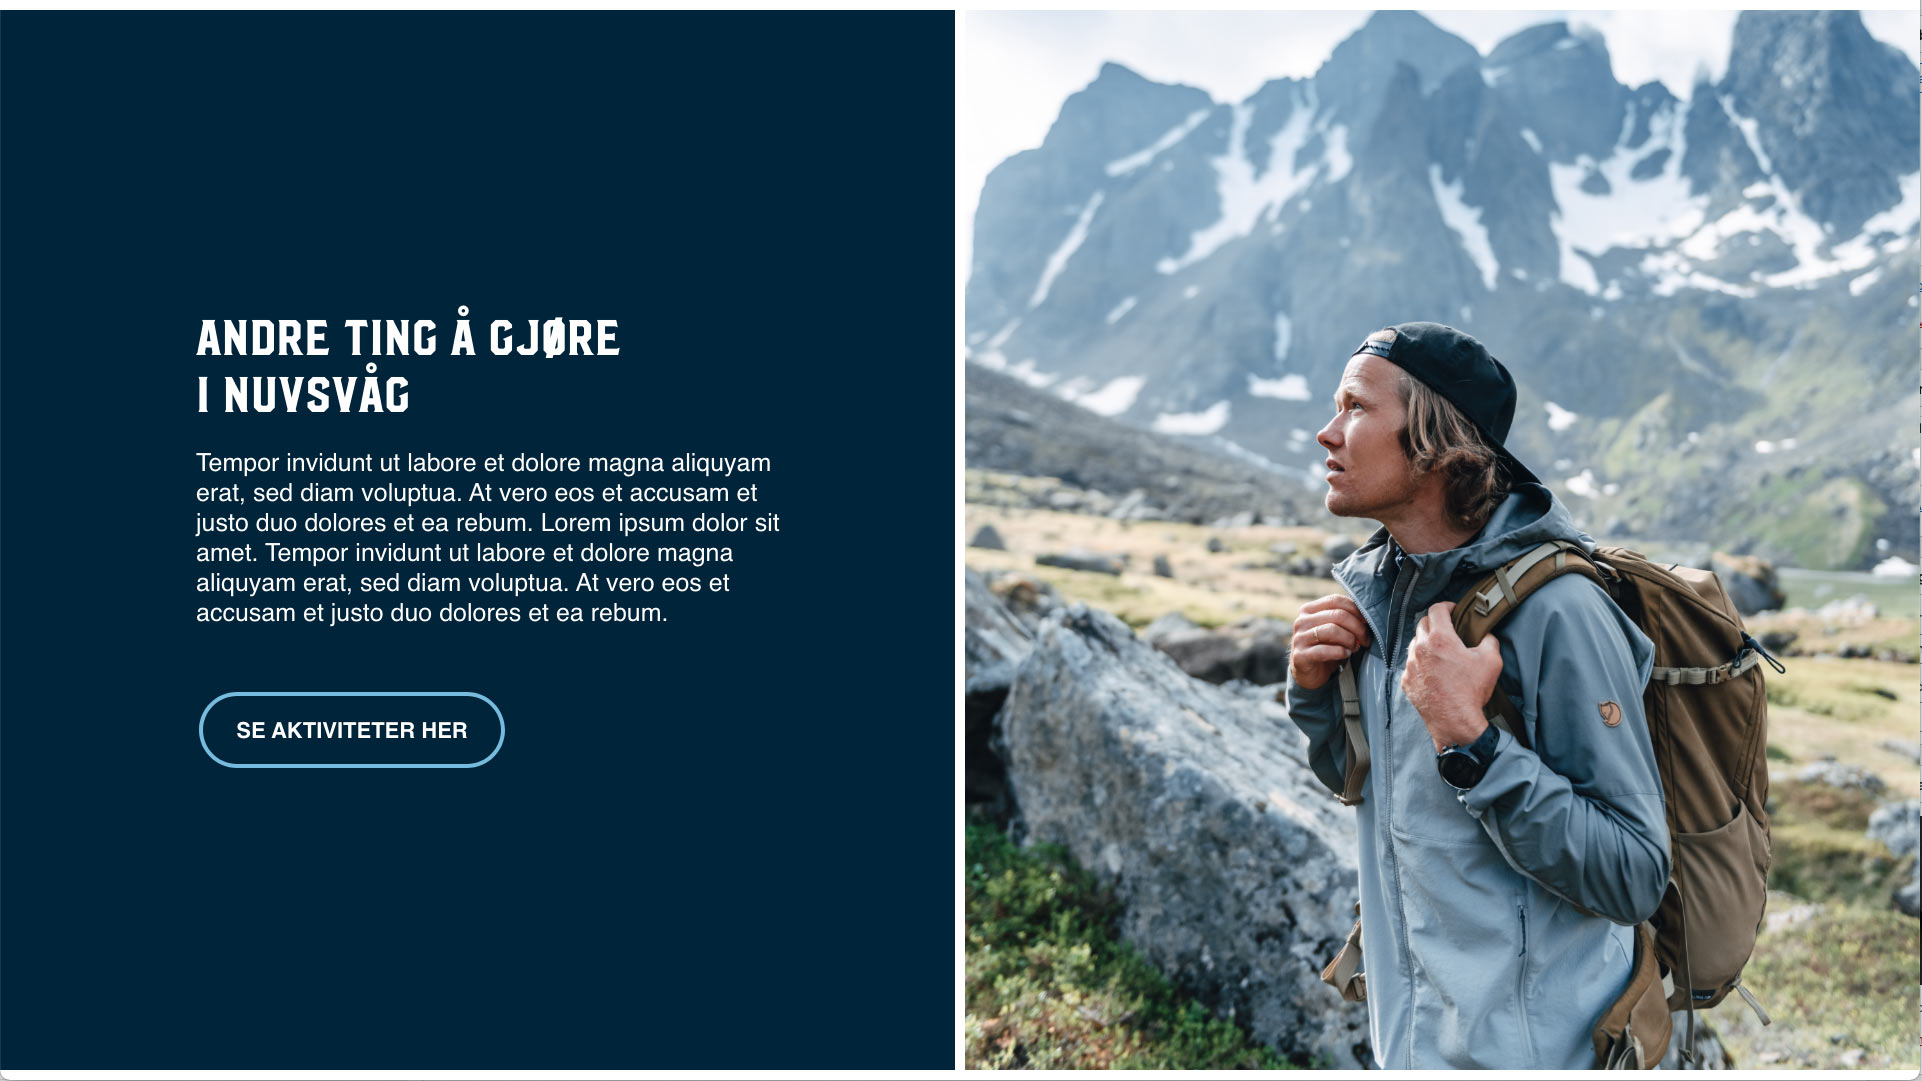
Task: Click the white divider between panels
Action: (x=960, y=540)
